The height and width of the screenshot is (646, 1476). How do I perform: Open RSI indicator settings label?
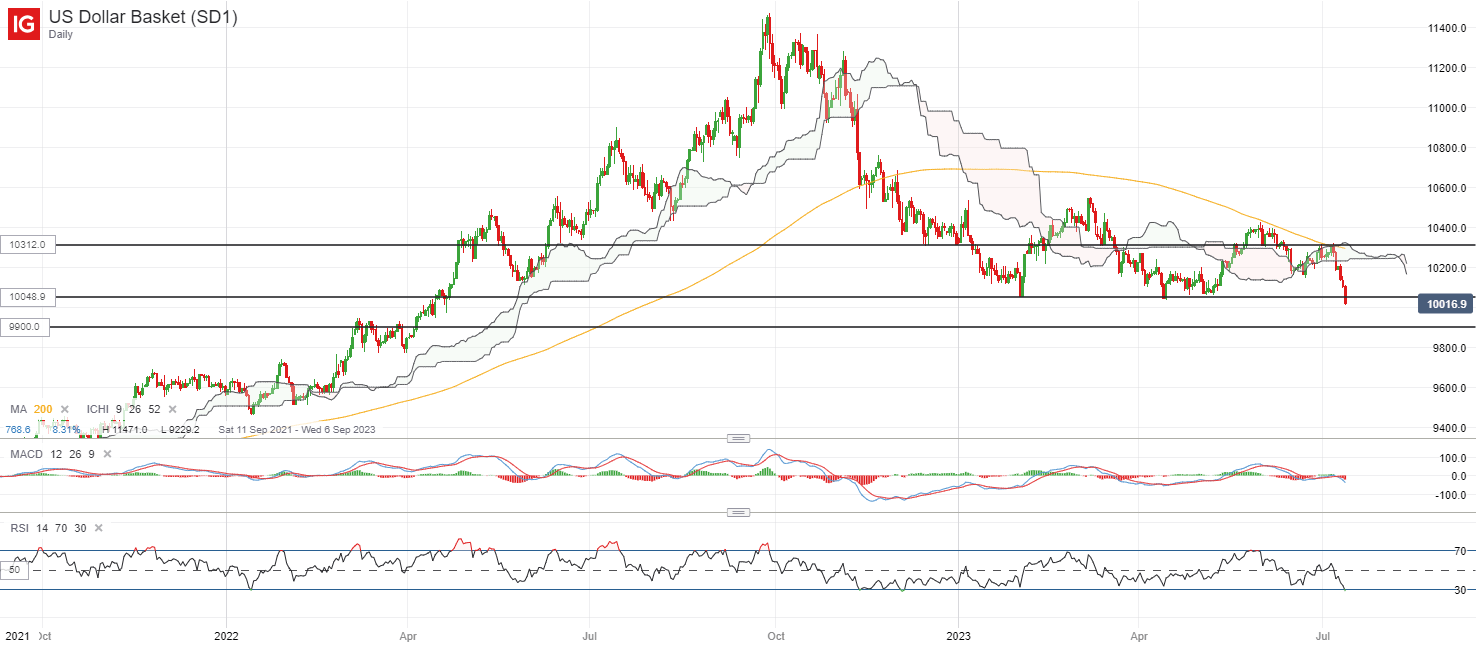tap(19, 528)
